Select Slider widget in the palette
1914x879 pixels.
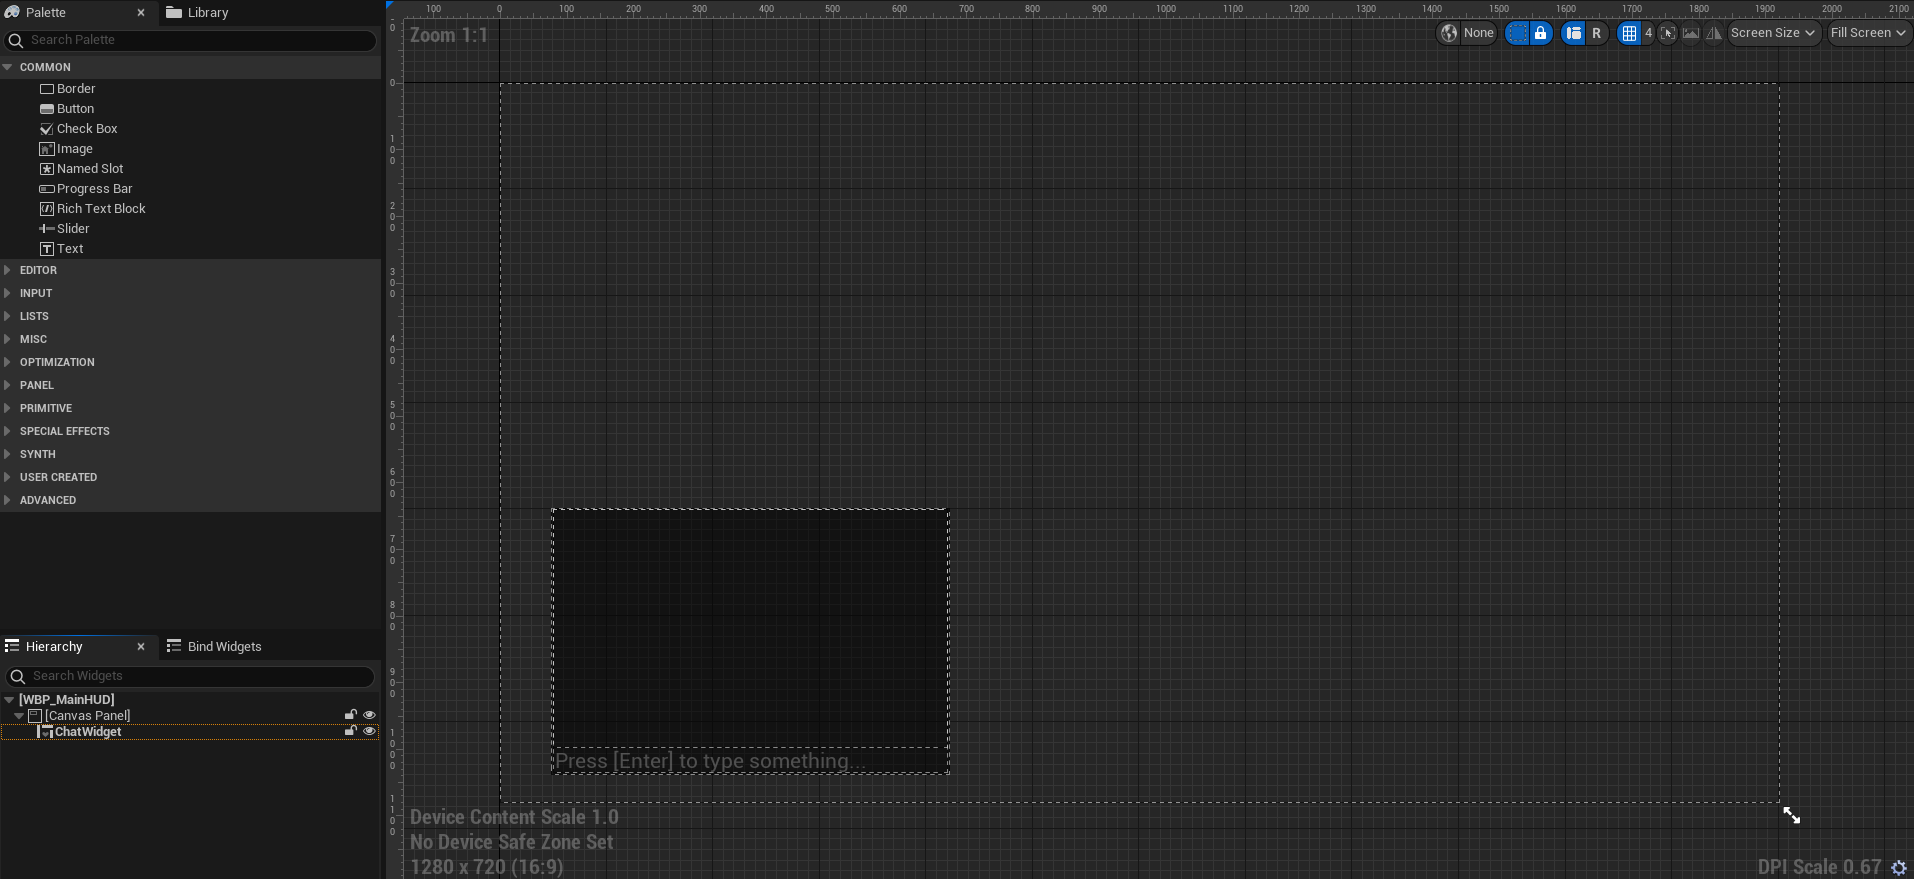click(x=73, y=229)
